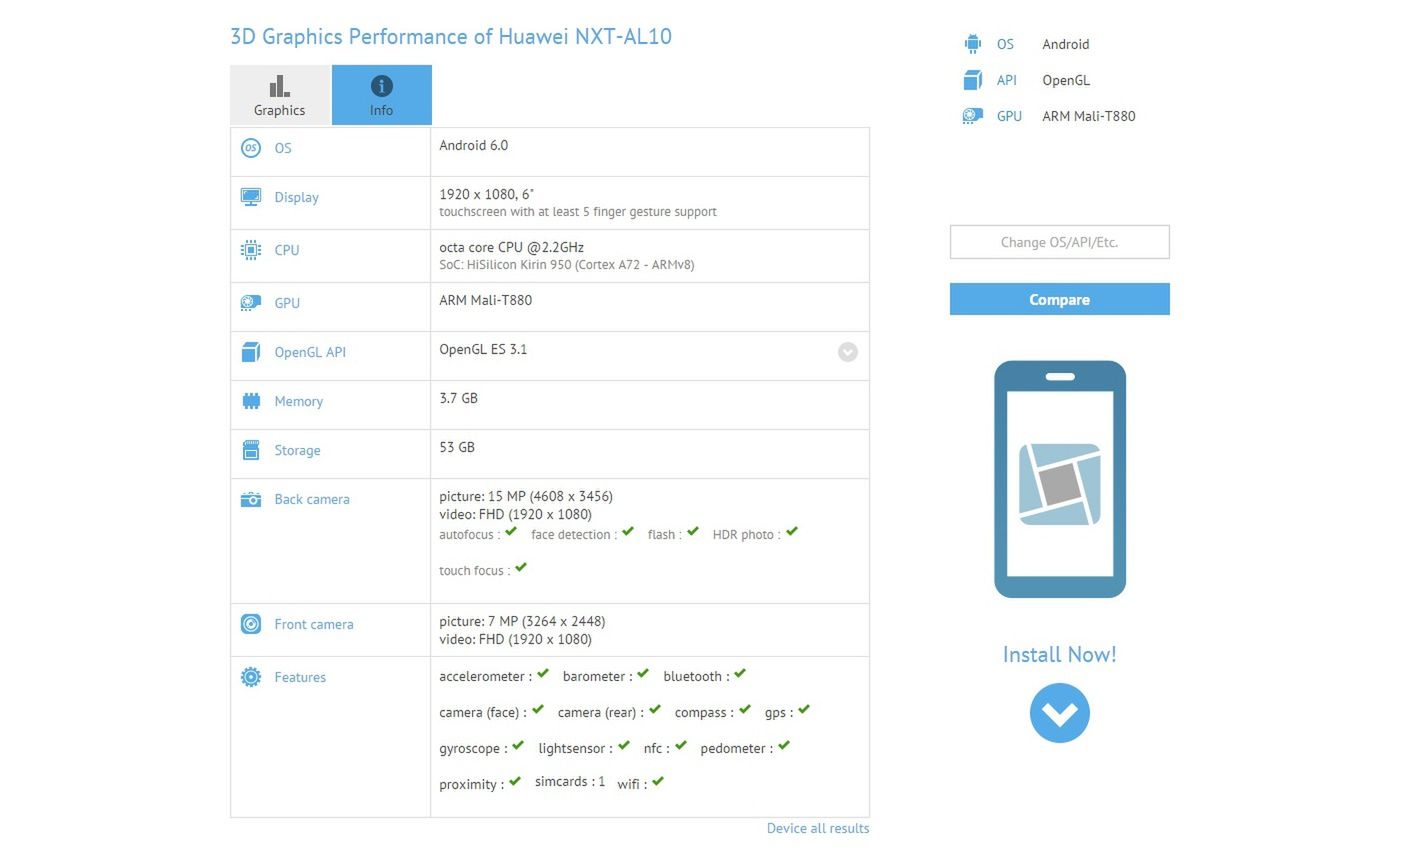Click the page title 'Huawei NXT-AL10'
Viewport: 1420px width, 865px height.
(x=585, y=37)
